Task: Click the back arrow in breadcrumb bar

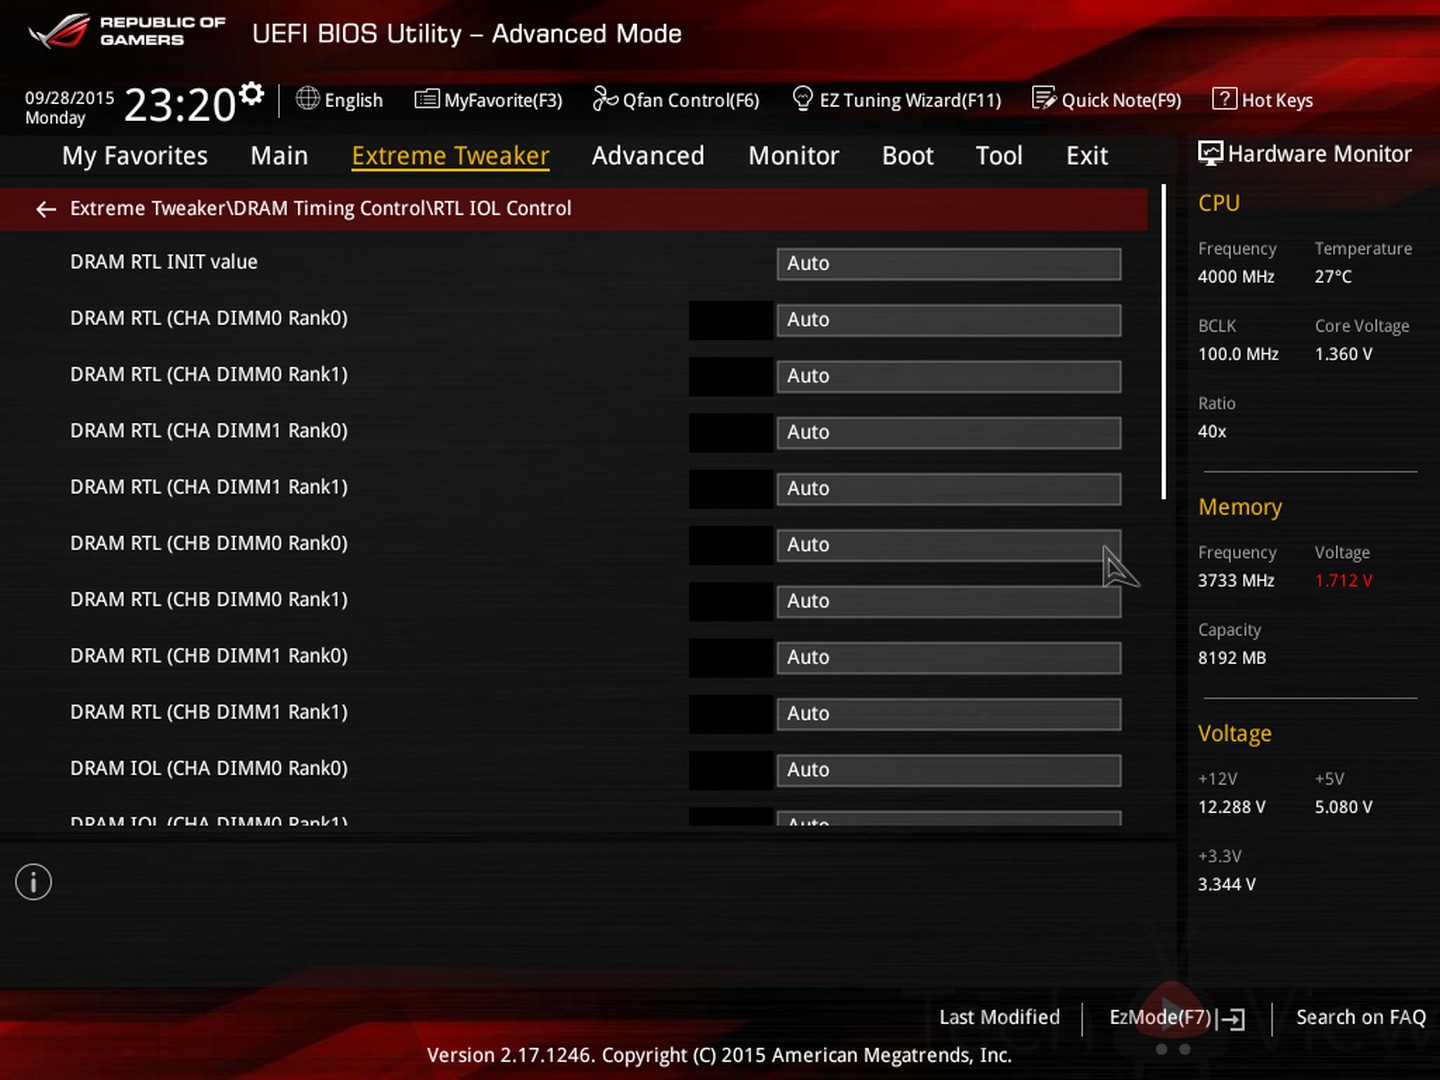Action: click(x=45, y=209)
